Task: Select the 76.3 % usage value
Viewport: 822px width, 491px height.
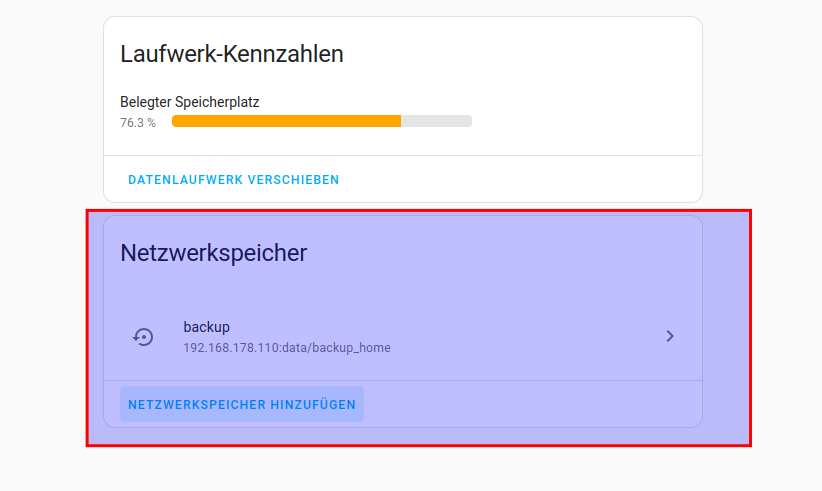Action: coord(138,123)
